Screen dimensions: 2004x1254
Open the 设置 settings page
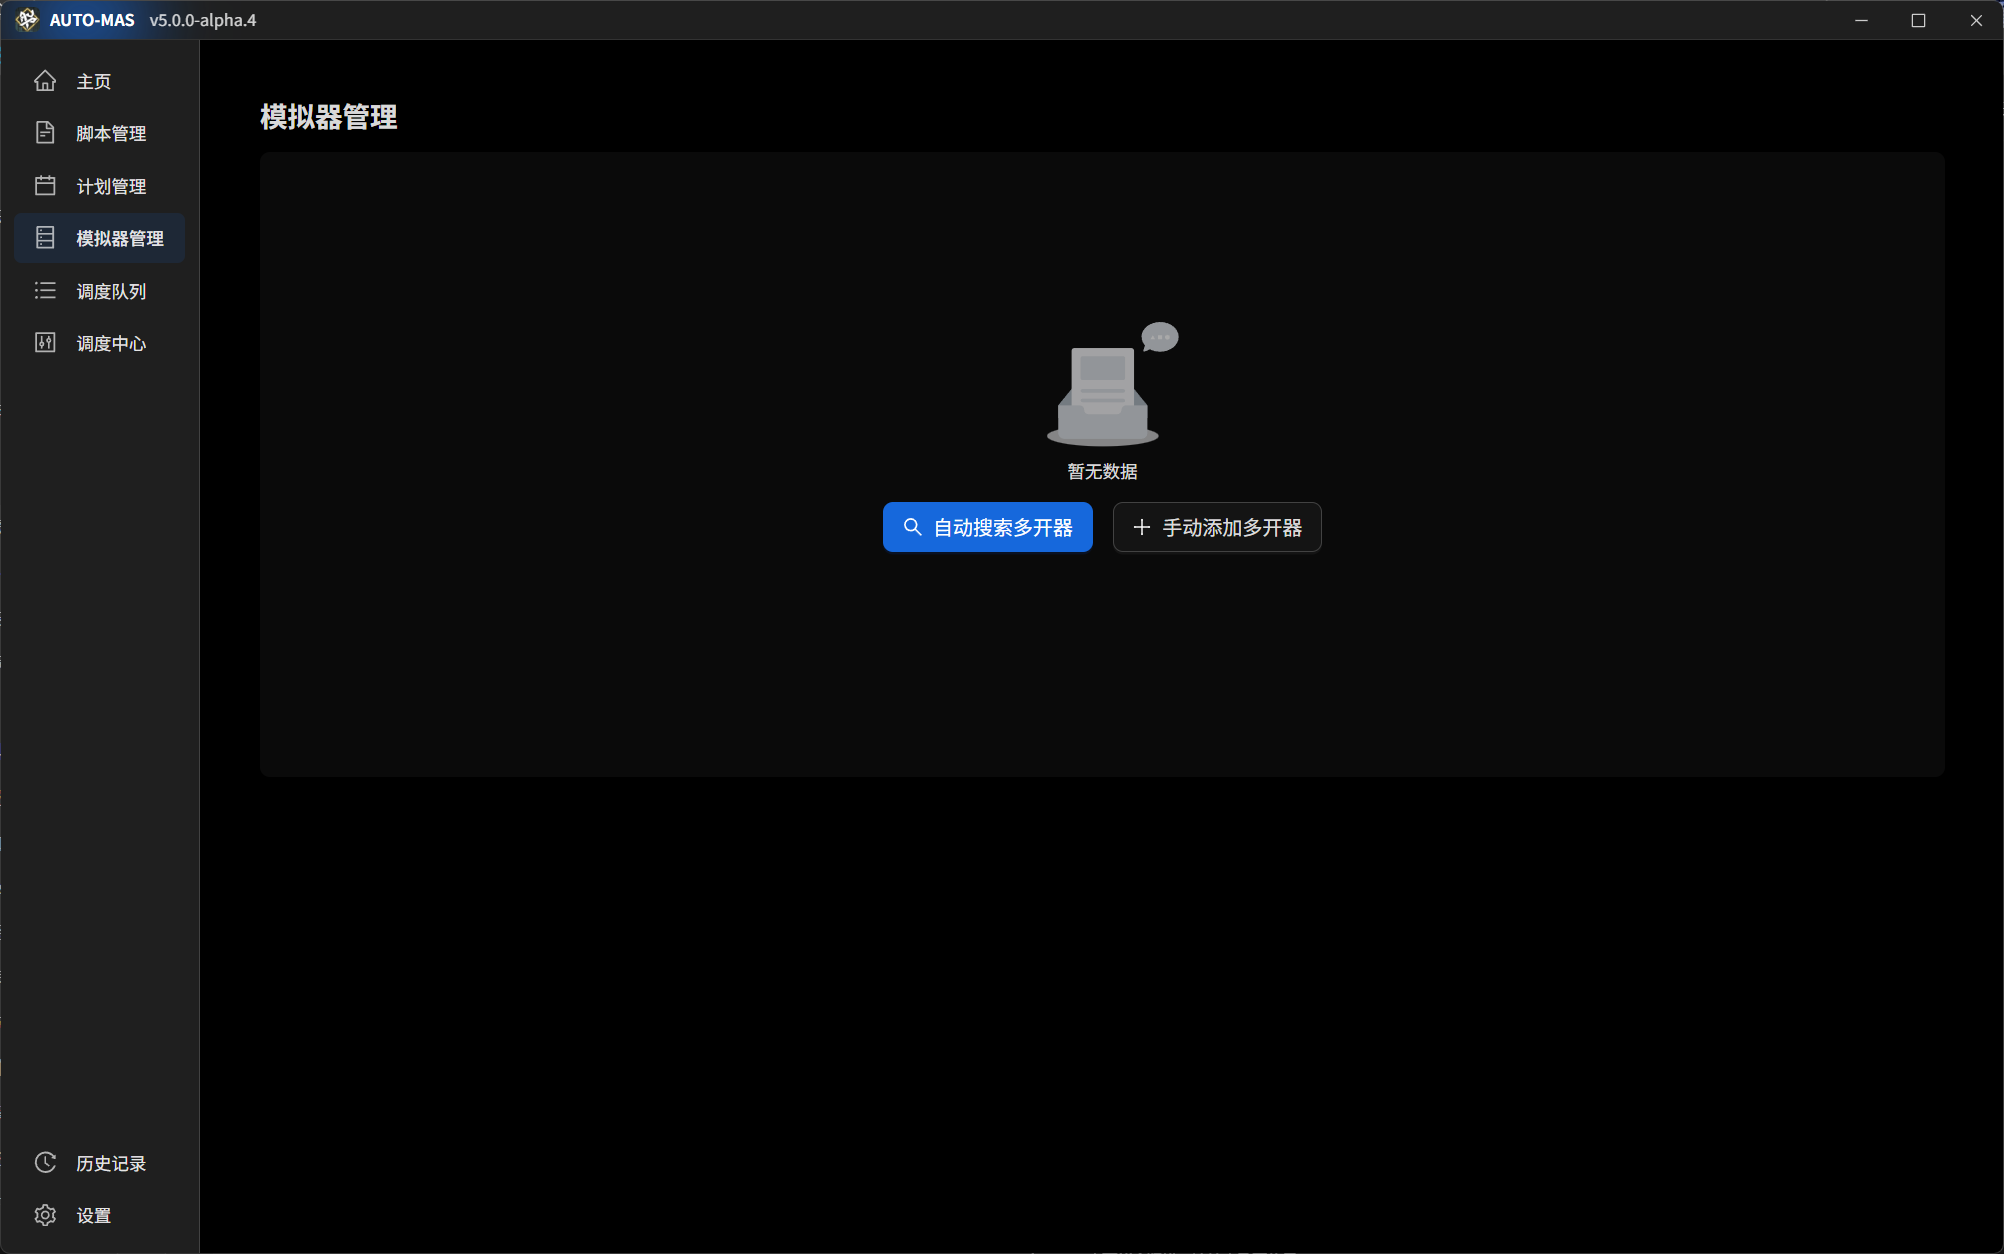click(96, 1214)
